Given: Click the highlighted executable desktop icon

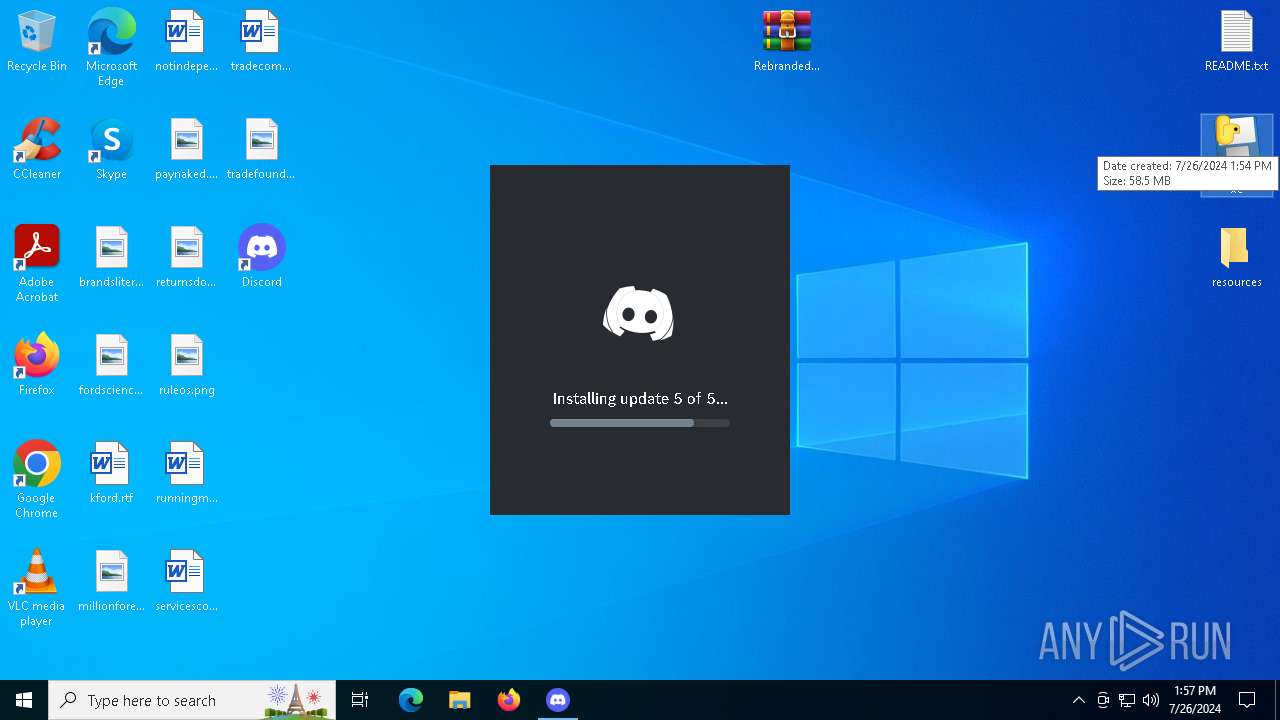Looking at the screenshot, I should [x=1236, y=155].
